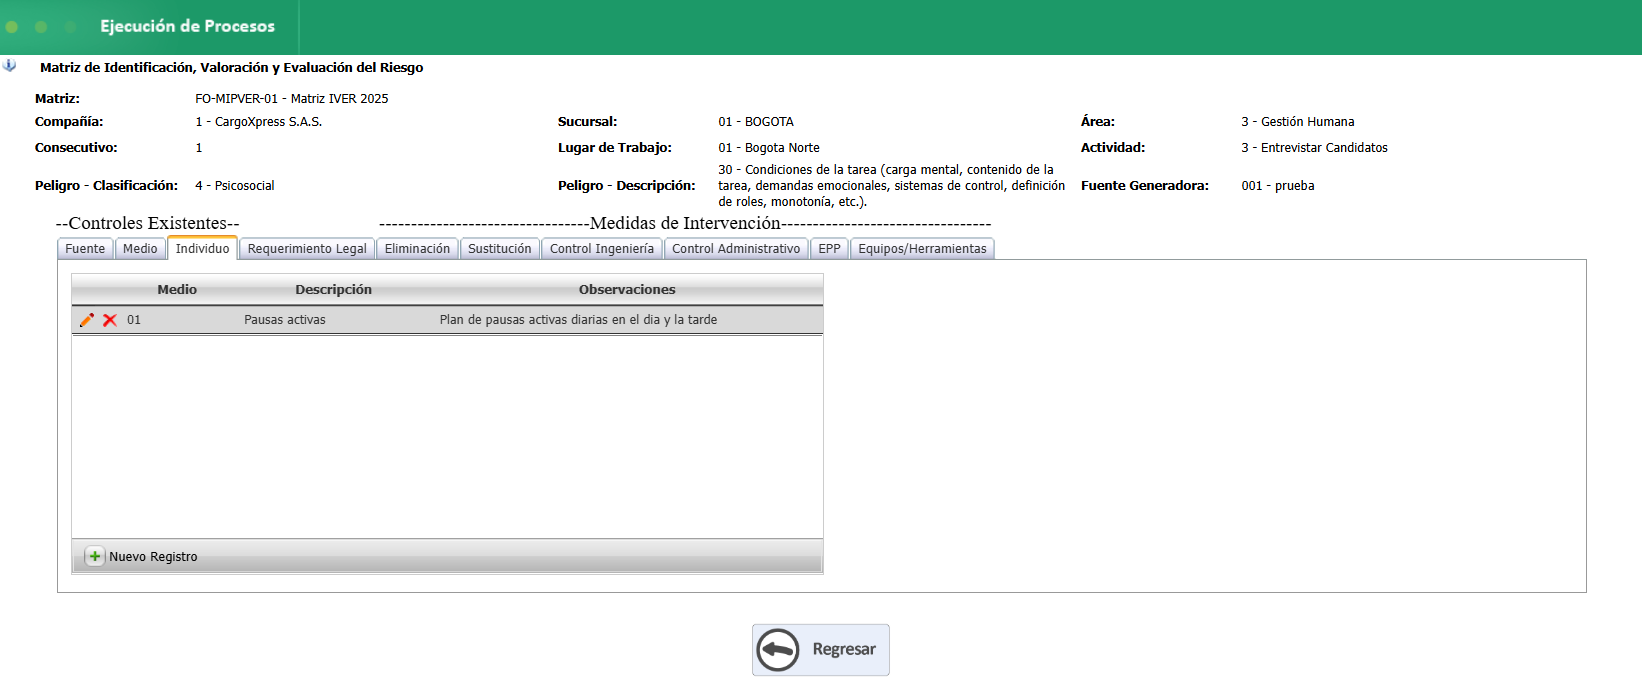
Task: Select the Control Ingeniería tab
Action: pos(602,249)
